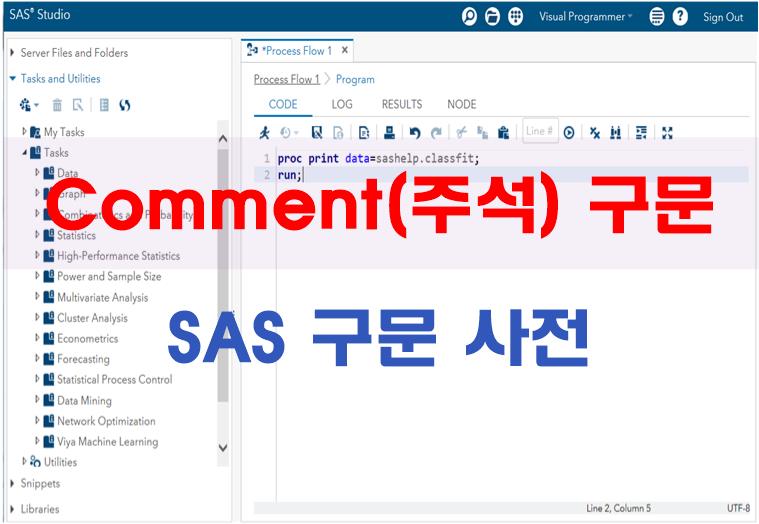Open the More application options menu icon
The height and width of the screenshot is (524, 759).
coord(656,17)
